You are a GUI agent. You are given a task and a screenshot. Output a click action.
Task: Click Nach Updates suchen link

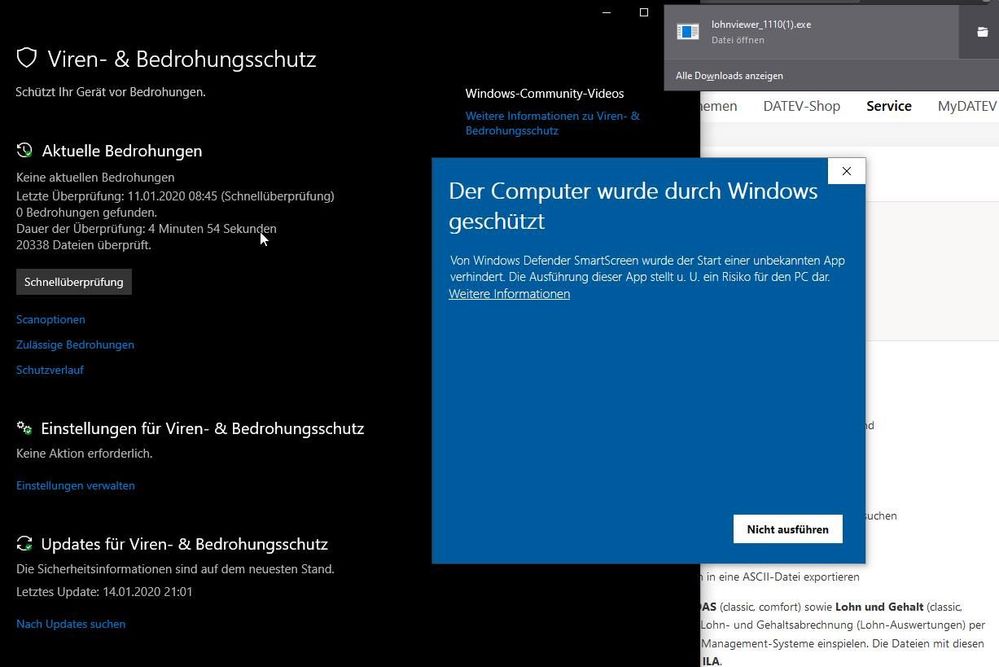point(71,624)
